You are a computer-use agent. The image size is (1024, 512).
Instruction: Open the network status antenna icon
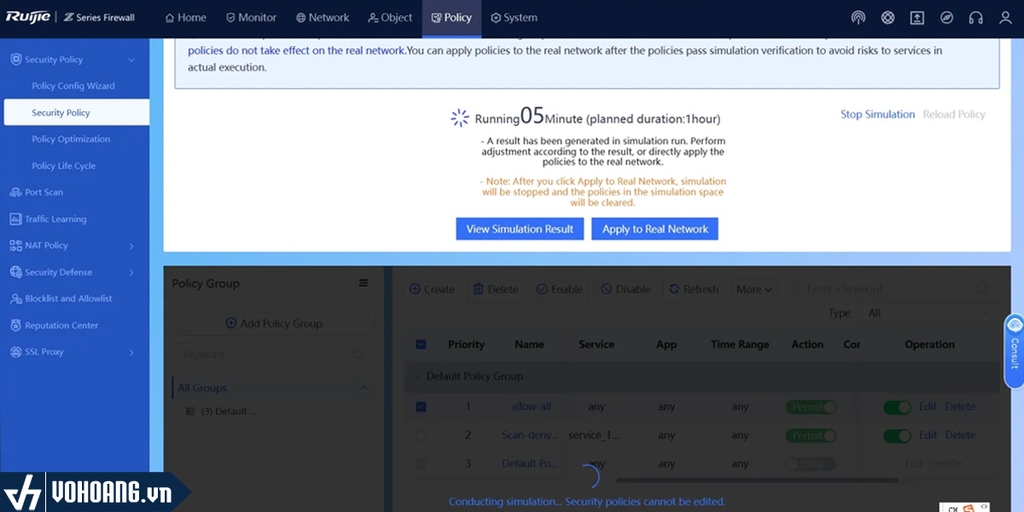coord(858,18)
